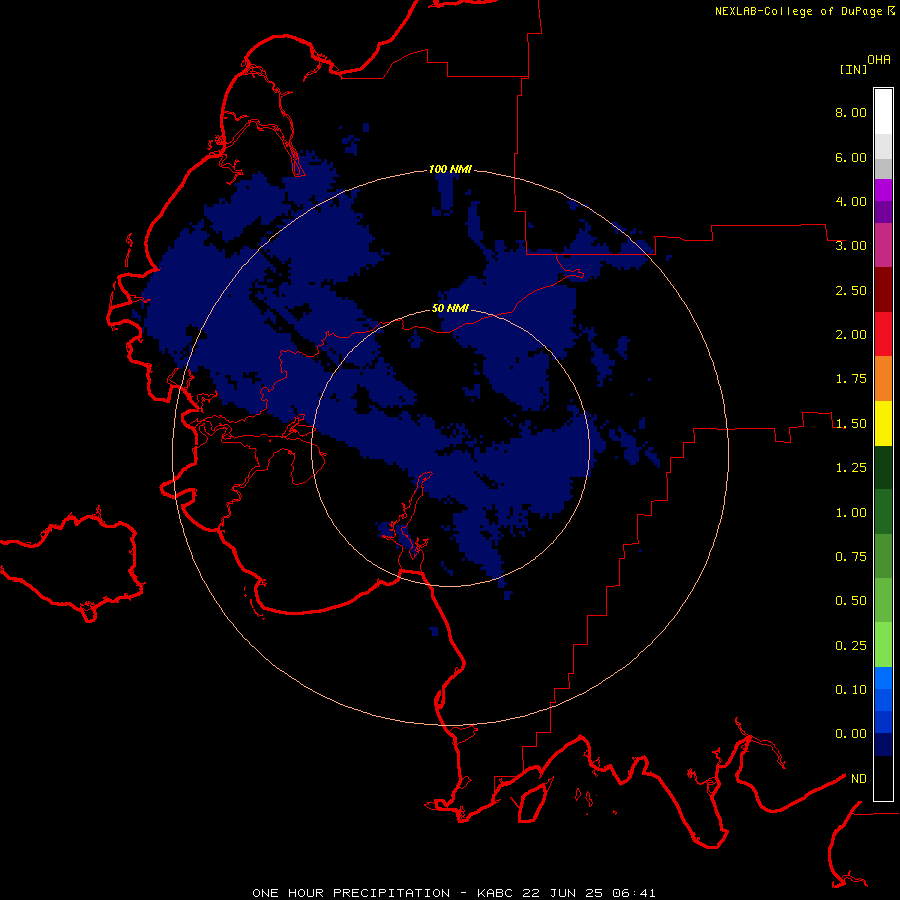Click the 0.75 legend value
Screen dimensions: 900x900
pyautogui.click(x=851, y=557)
